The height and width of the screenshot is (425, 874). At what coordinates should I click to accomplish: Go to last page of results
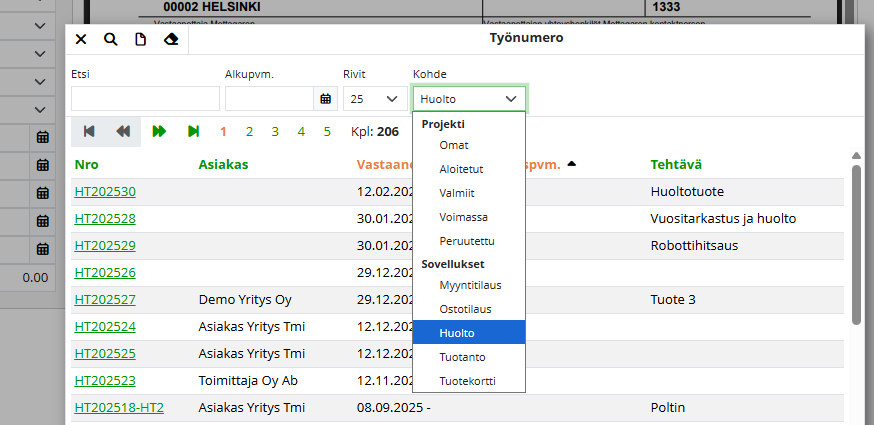(193, 131)
